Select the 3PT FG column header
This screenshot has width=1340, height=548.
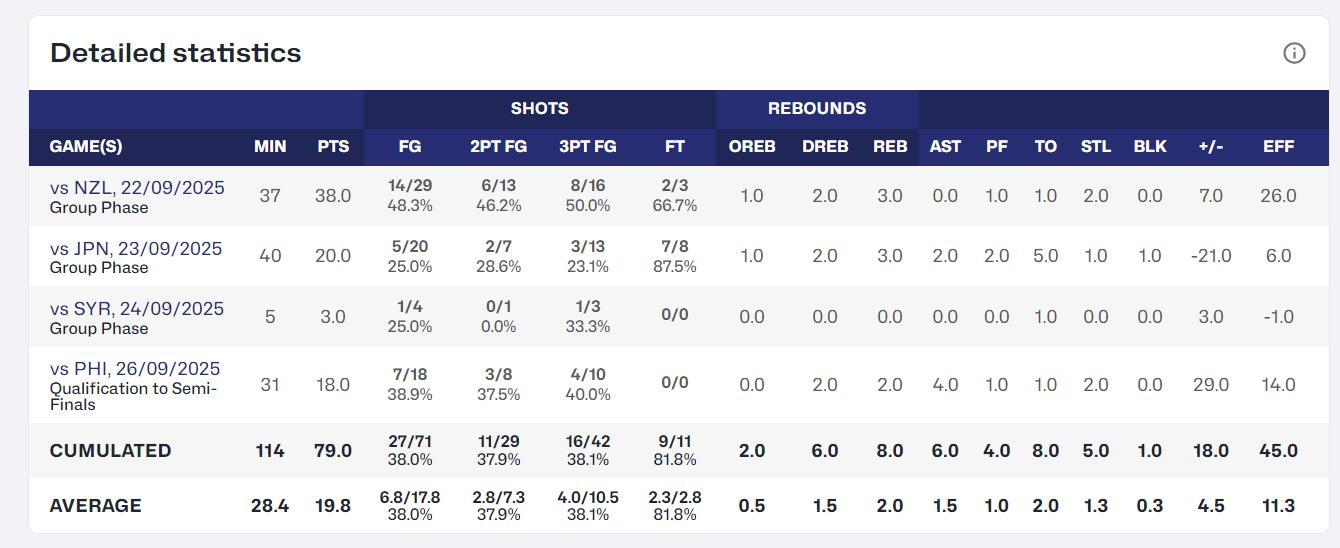[588, 146]
